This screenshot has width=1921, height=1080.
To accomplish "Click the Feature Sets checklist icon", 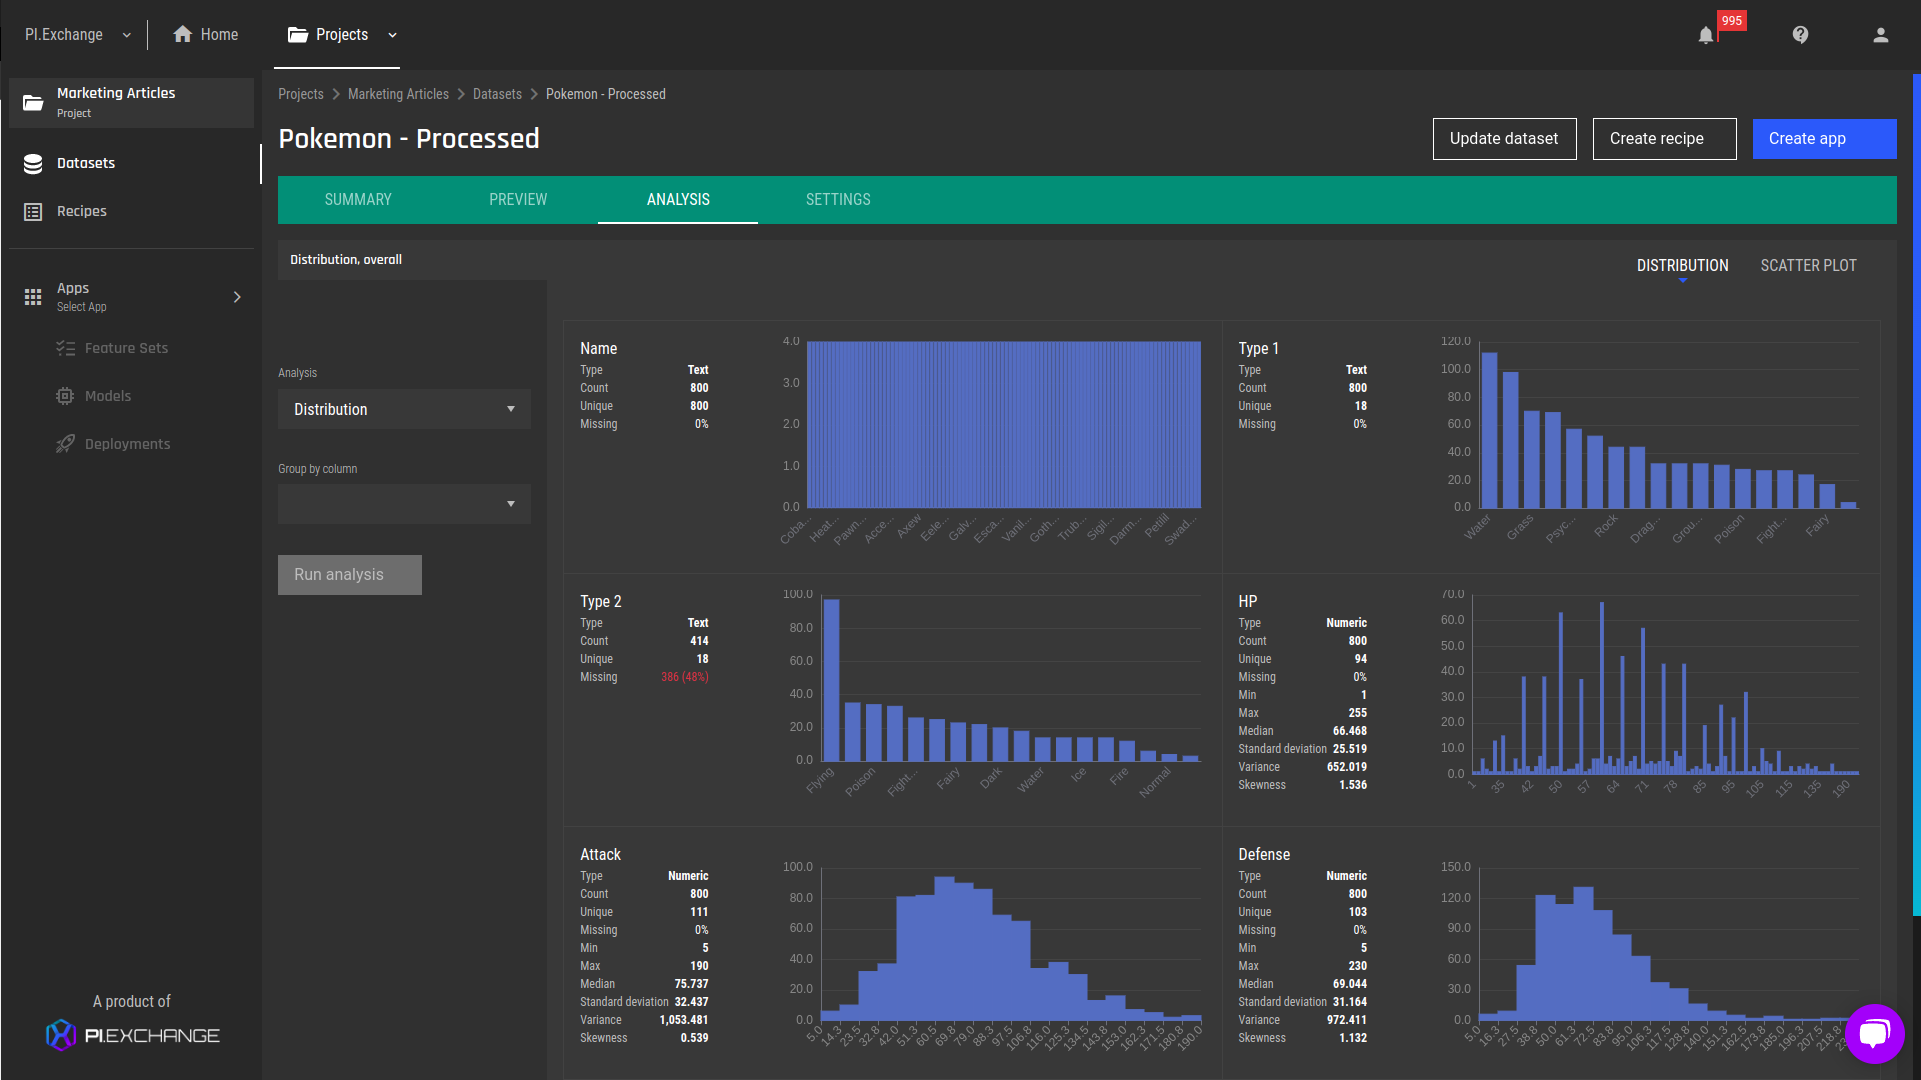I will pos(65,348).
